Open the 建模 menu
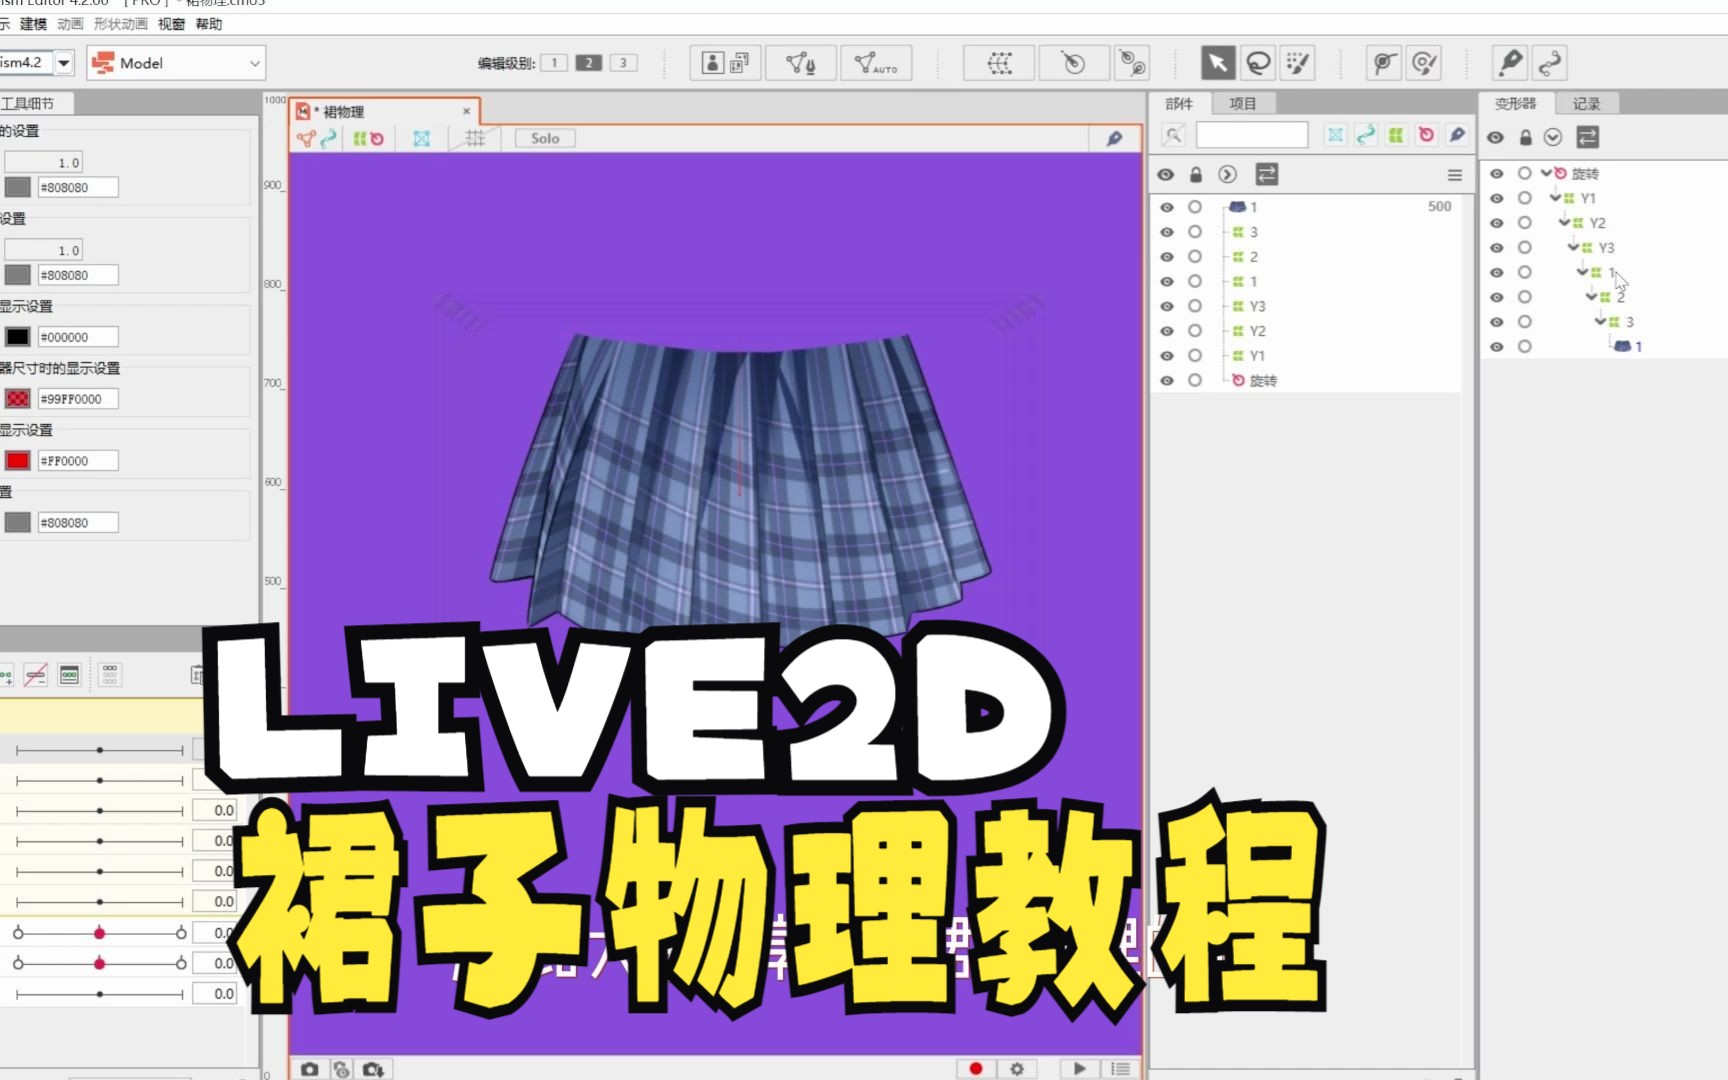This screenshot has height=1080, width=1728. point(34,24)
